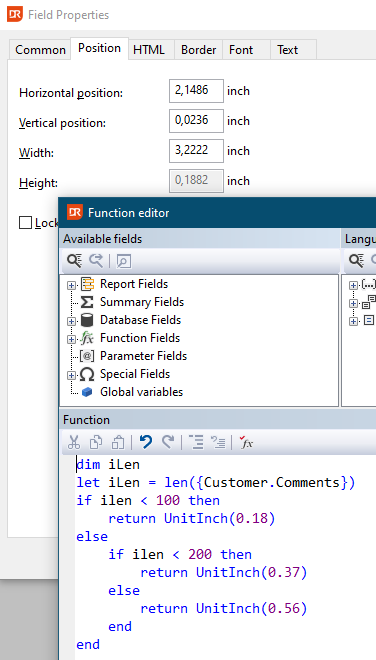Expand the Report Fields node

click(72, 286)
